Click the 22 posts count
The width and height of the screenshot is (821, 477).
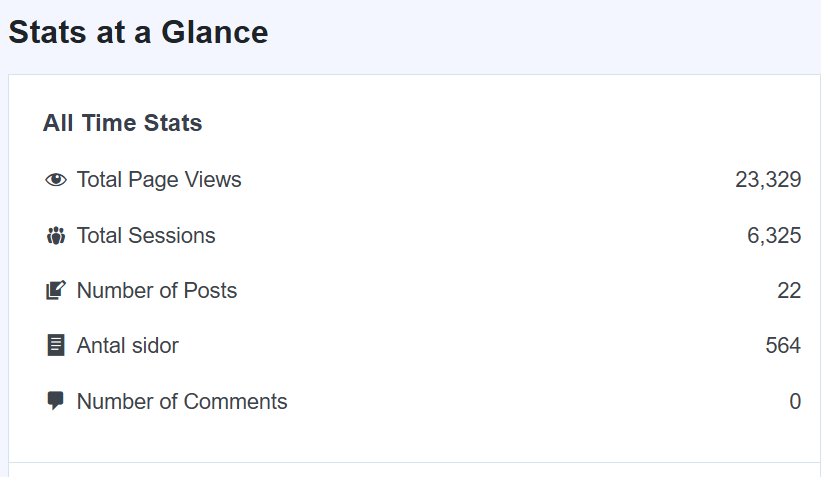[x=789, y=291]
